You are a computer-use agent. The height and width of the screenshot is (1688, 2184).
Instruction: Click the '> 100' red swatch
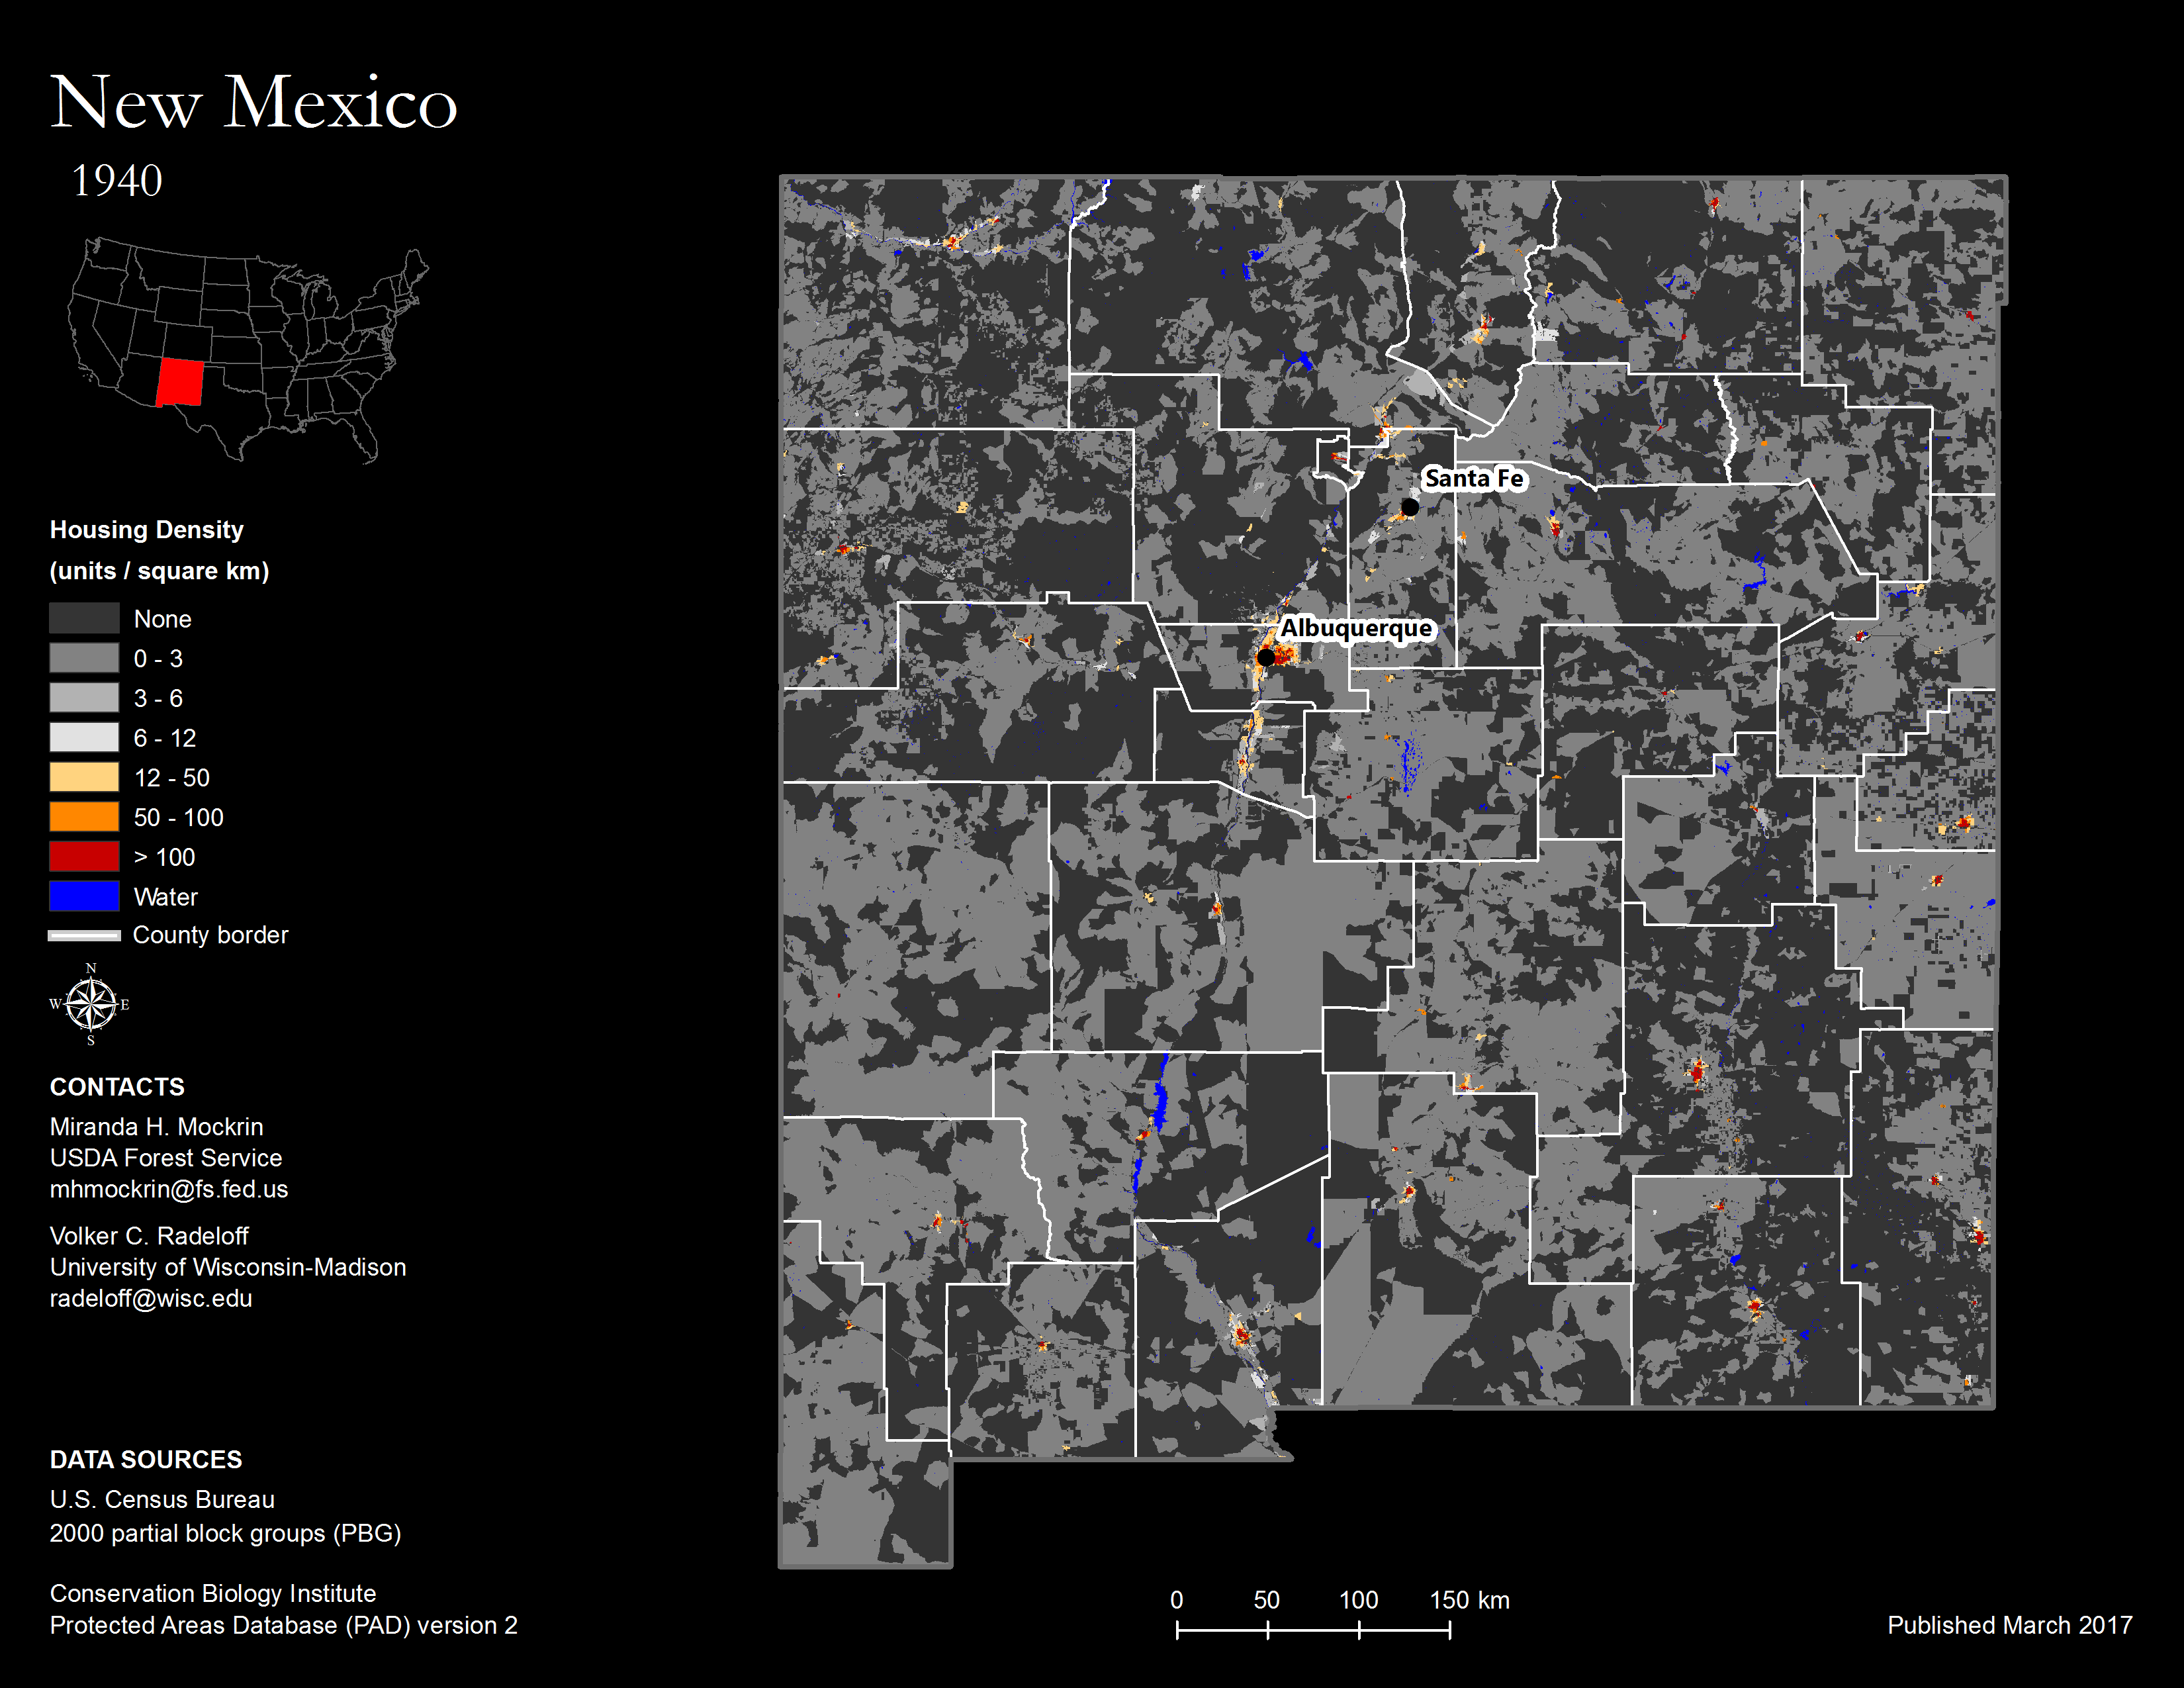point(84,856)
